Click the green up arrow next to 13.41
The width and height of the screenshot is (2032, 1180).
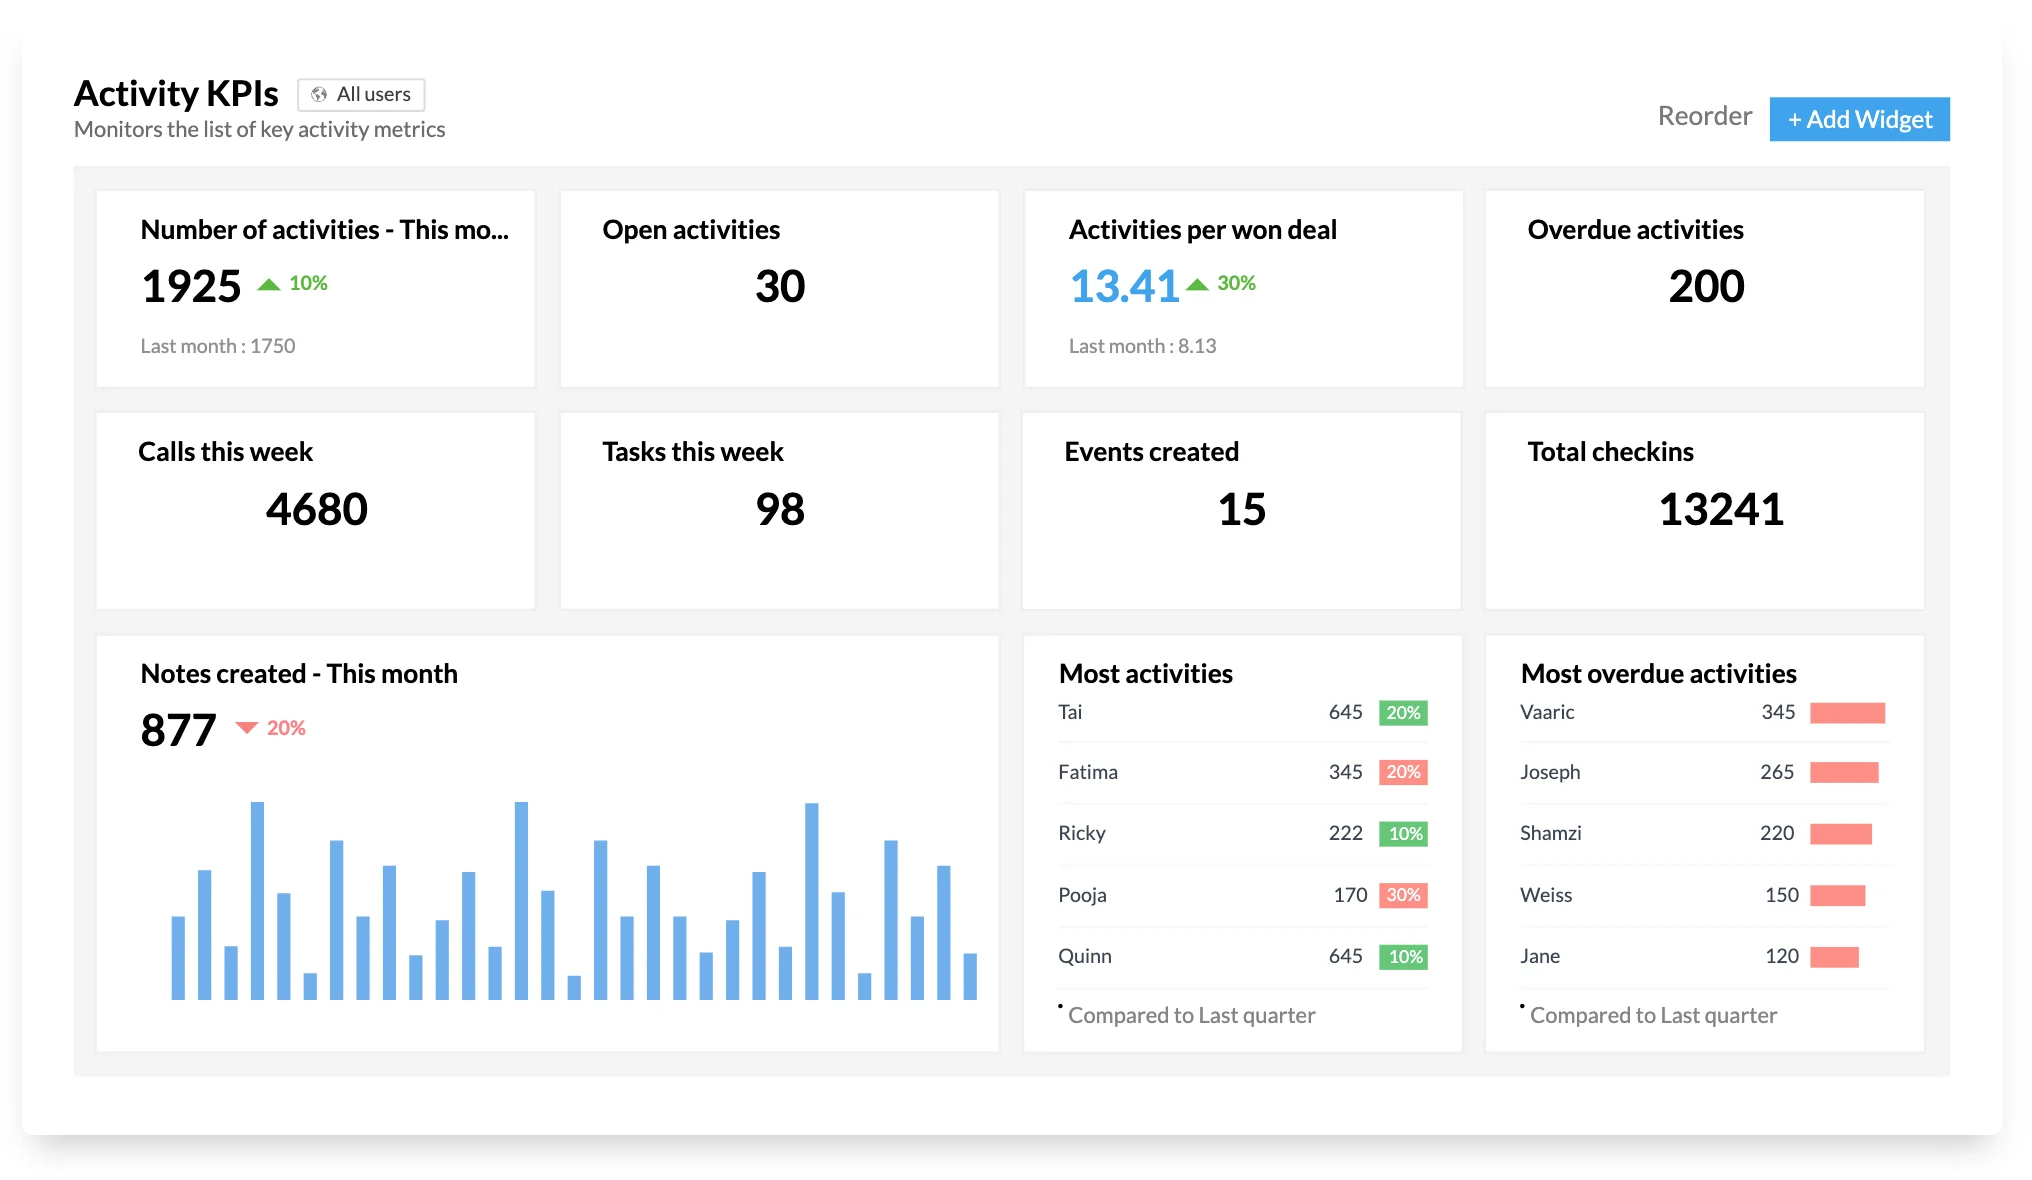(x=1197, y=284)
